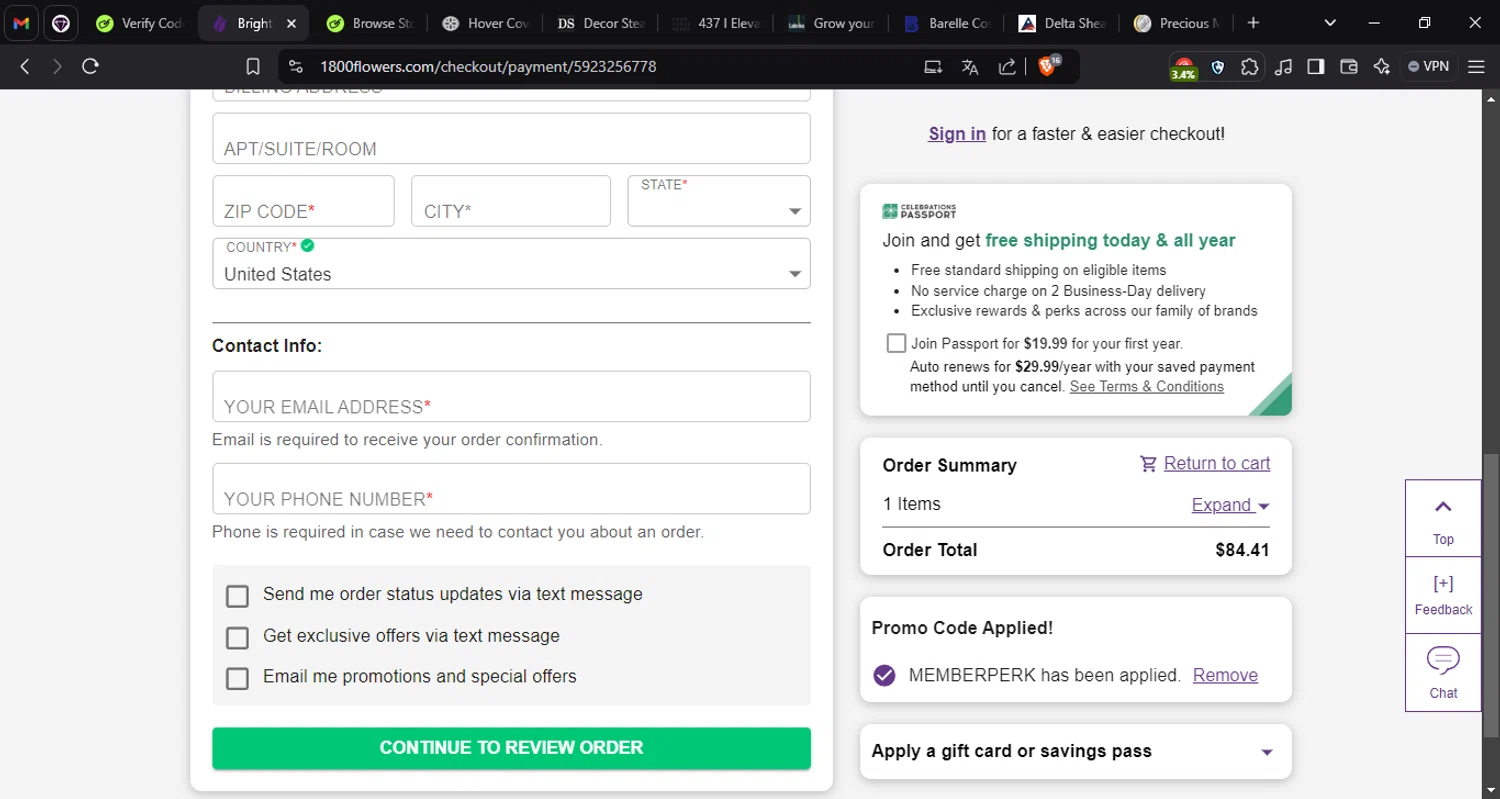Open the STATE dropdown
1500x799 pixels.
719,201
